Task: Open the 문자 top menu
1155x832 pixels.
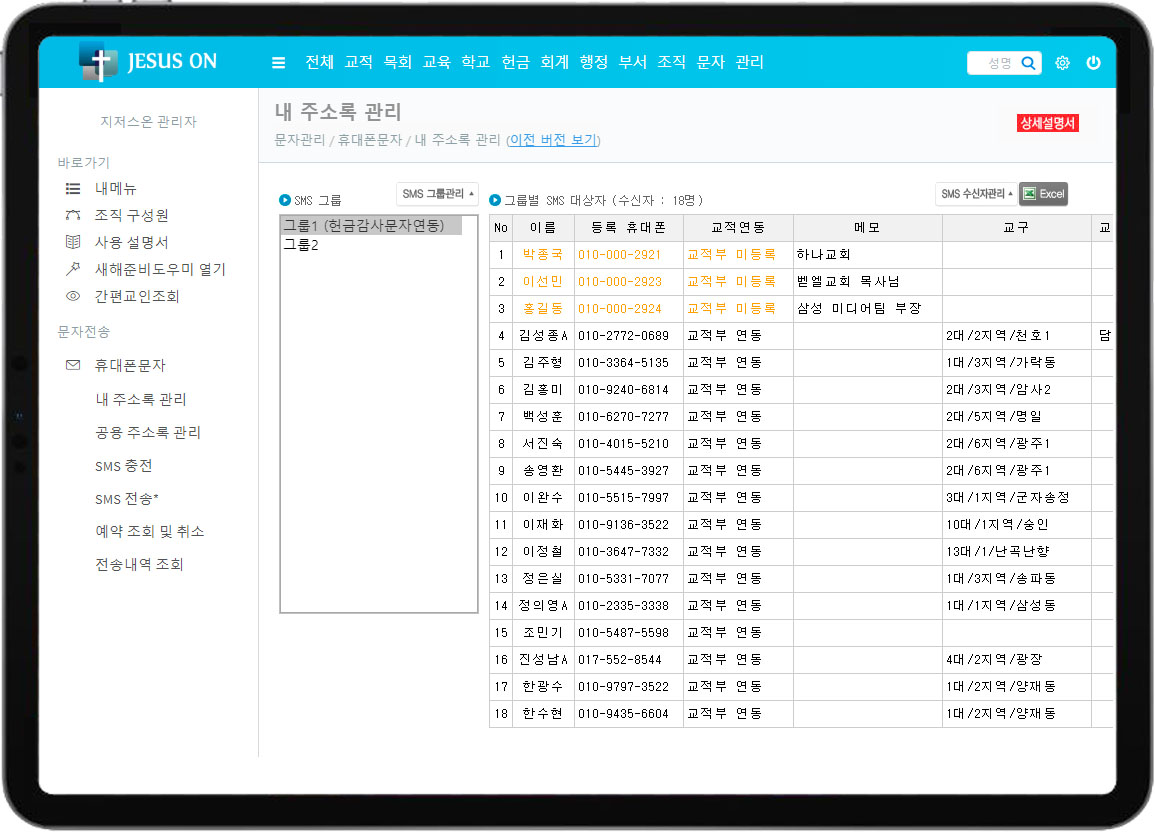Action: click(710, 62)
